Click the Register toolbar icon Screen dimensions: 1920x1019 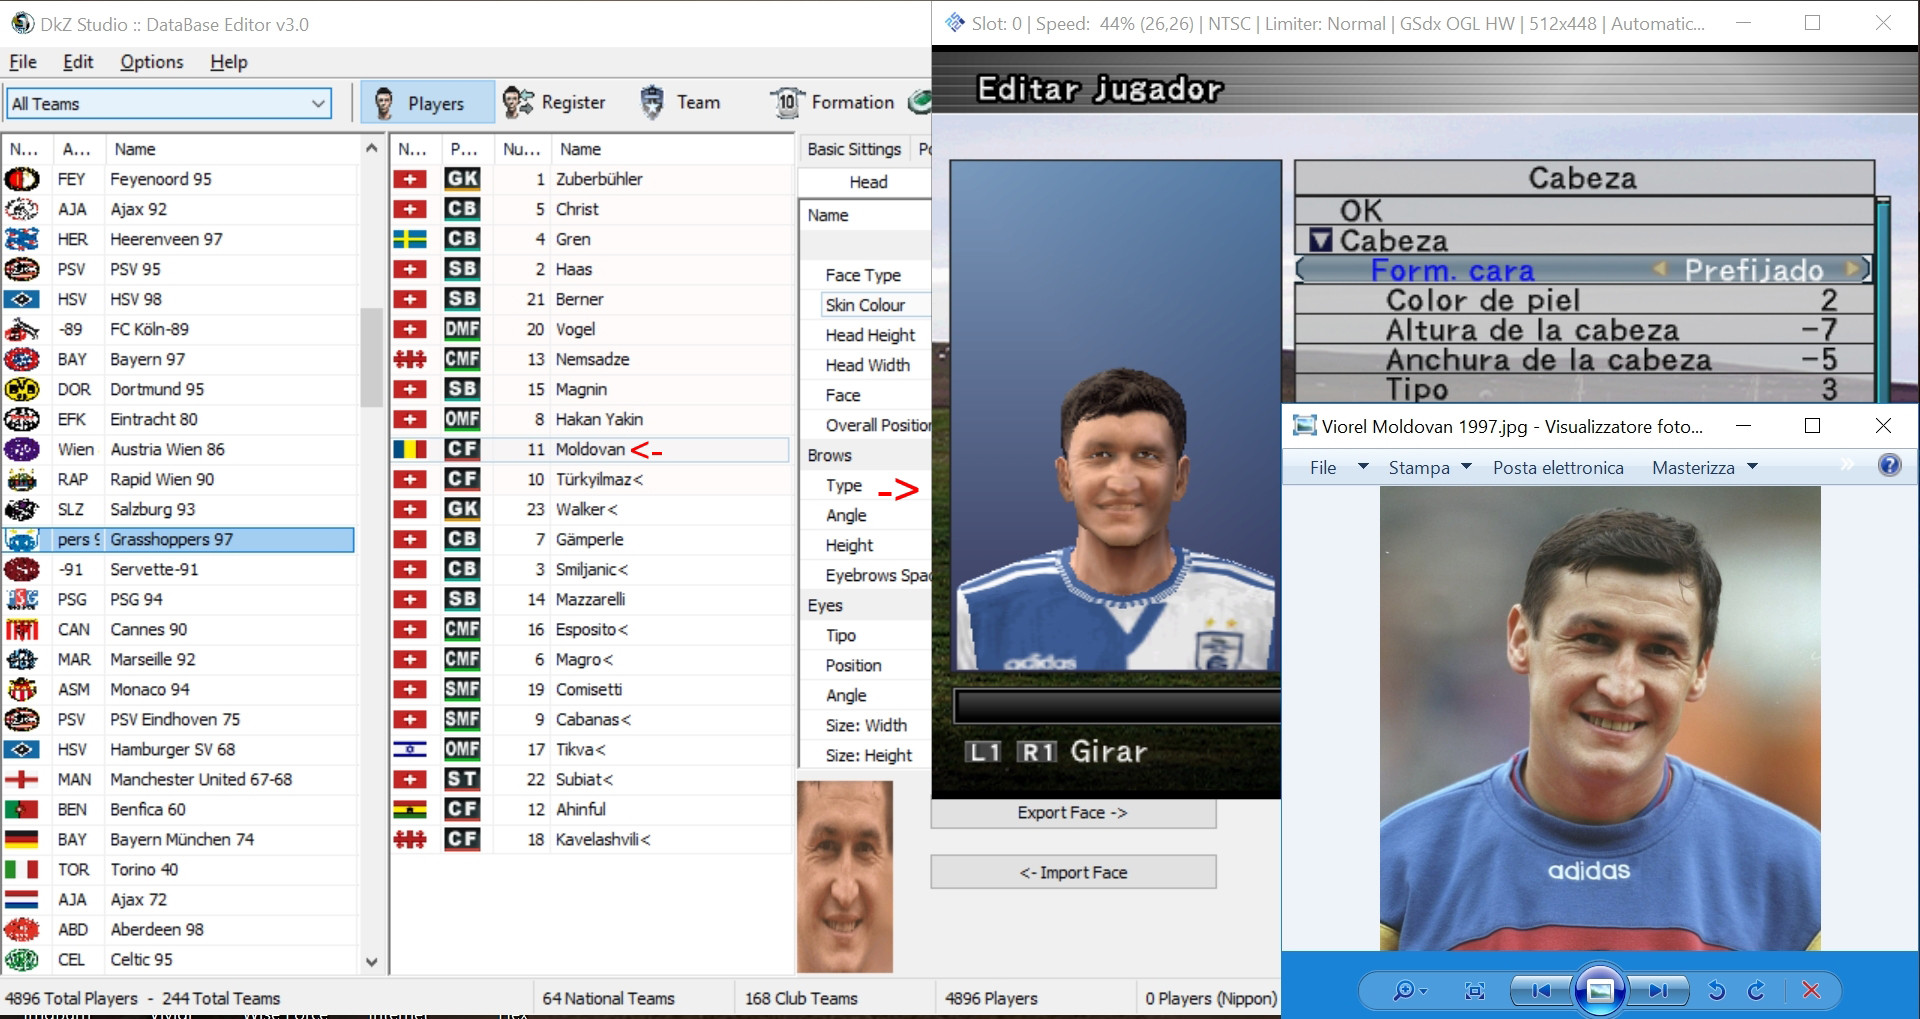518,102
